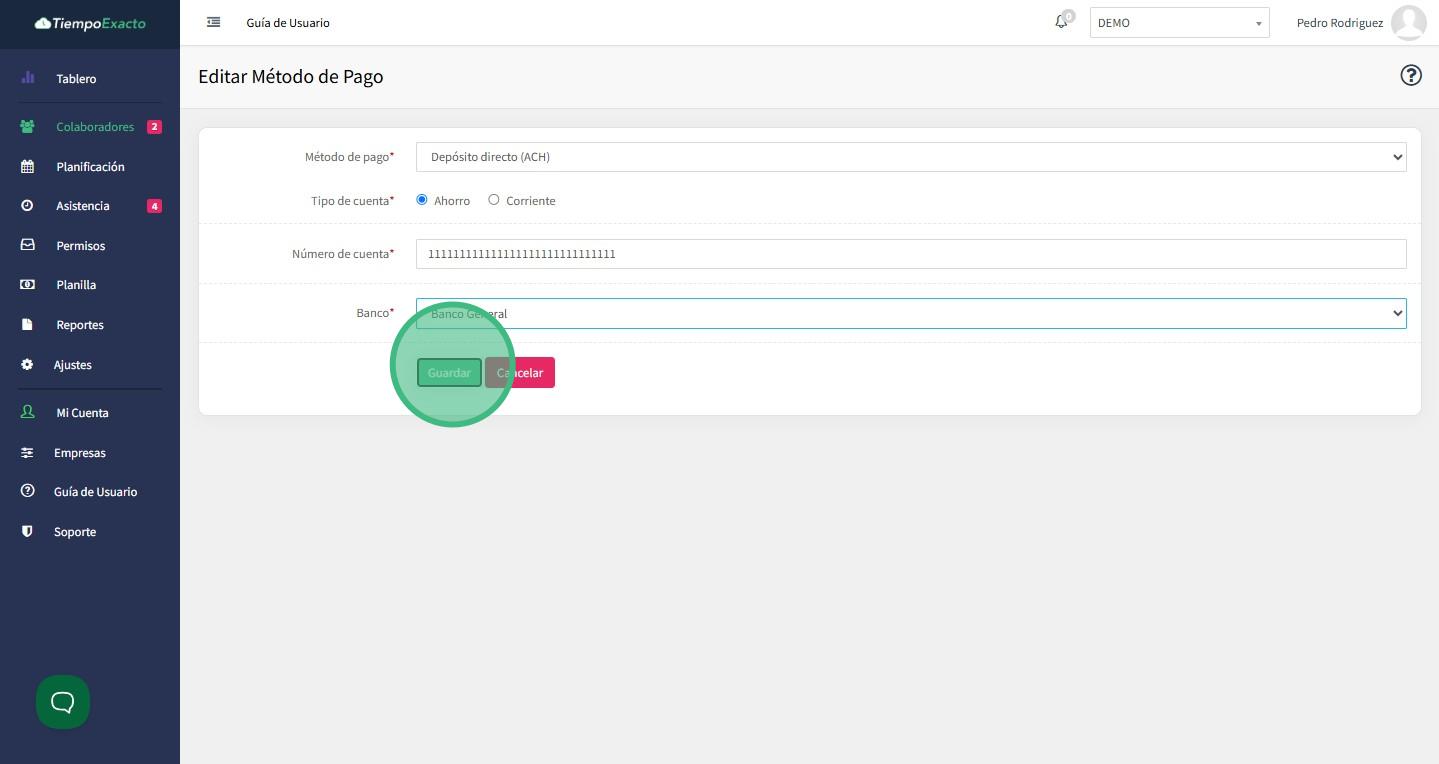Screen dimensions: 1439x764
Task: Open Reportes in the sidebar
Action: (80, 325)
